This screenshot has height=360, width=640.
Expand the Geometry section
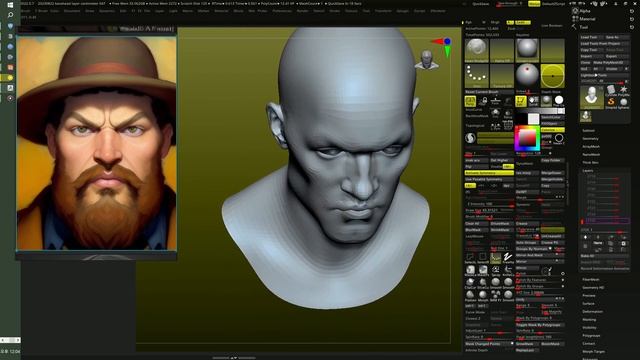(590, 139)
